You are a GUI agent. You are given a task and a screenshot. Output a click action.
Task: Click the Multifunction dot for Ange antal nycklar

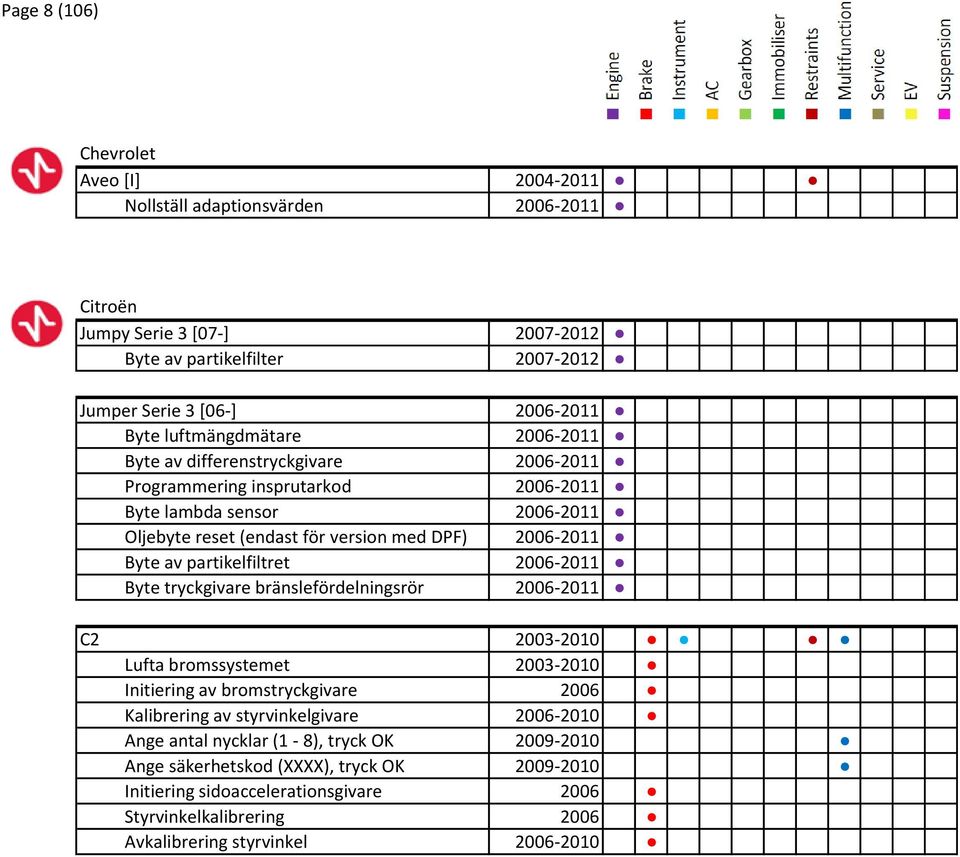click(x=845, y=741)
